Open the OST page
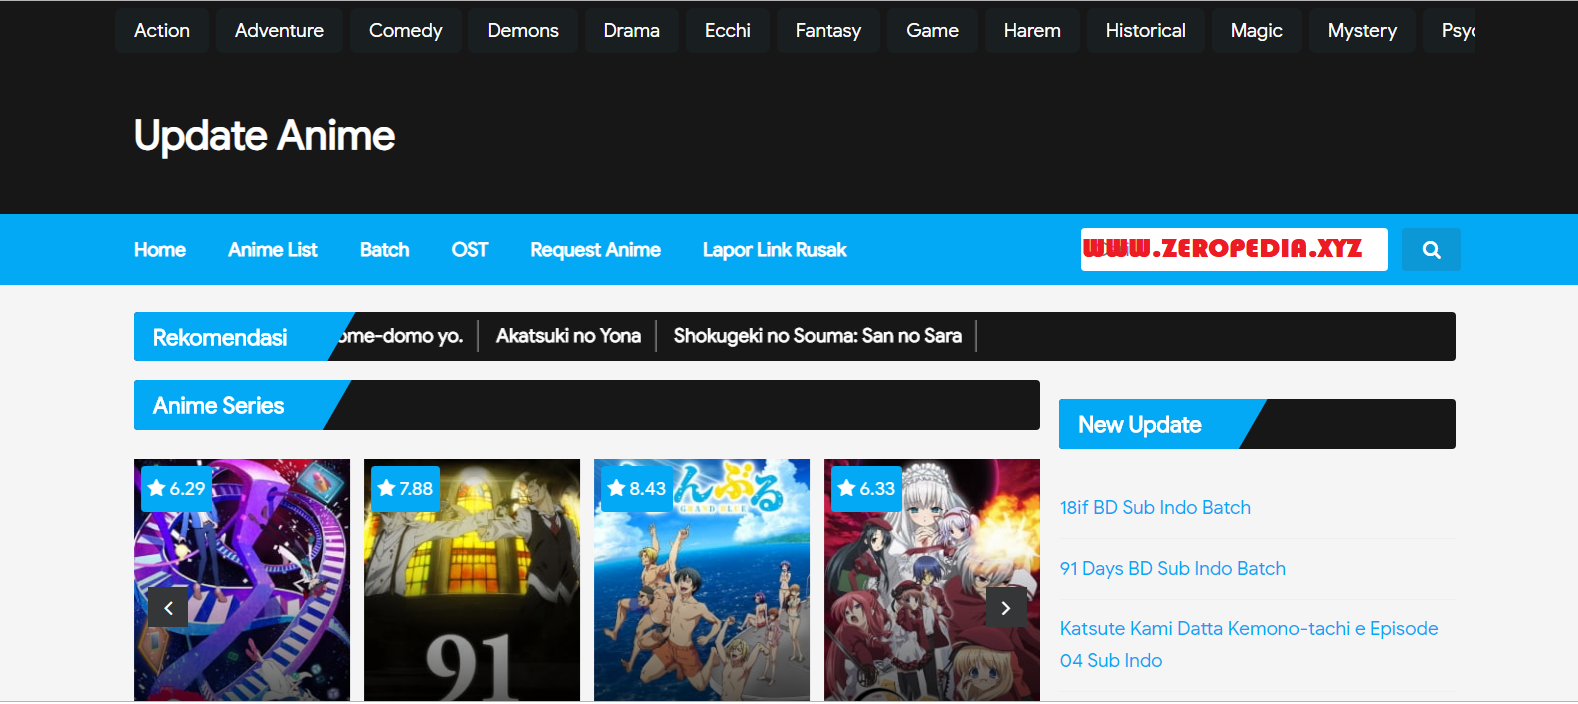The width and height of the screenshot is (1578, 704). [x=470, y=250]
